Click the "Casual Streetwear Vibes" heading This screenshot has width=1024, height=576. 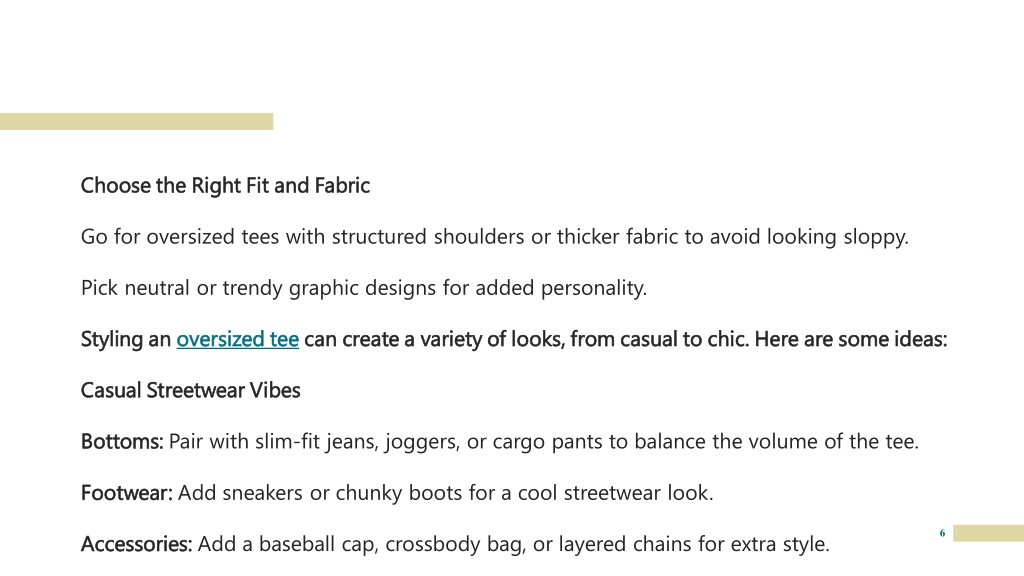point(191,391)
